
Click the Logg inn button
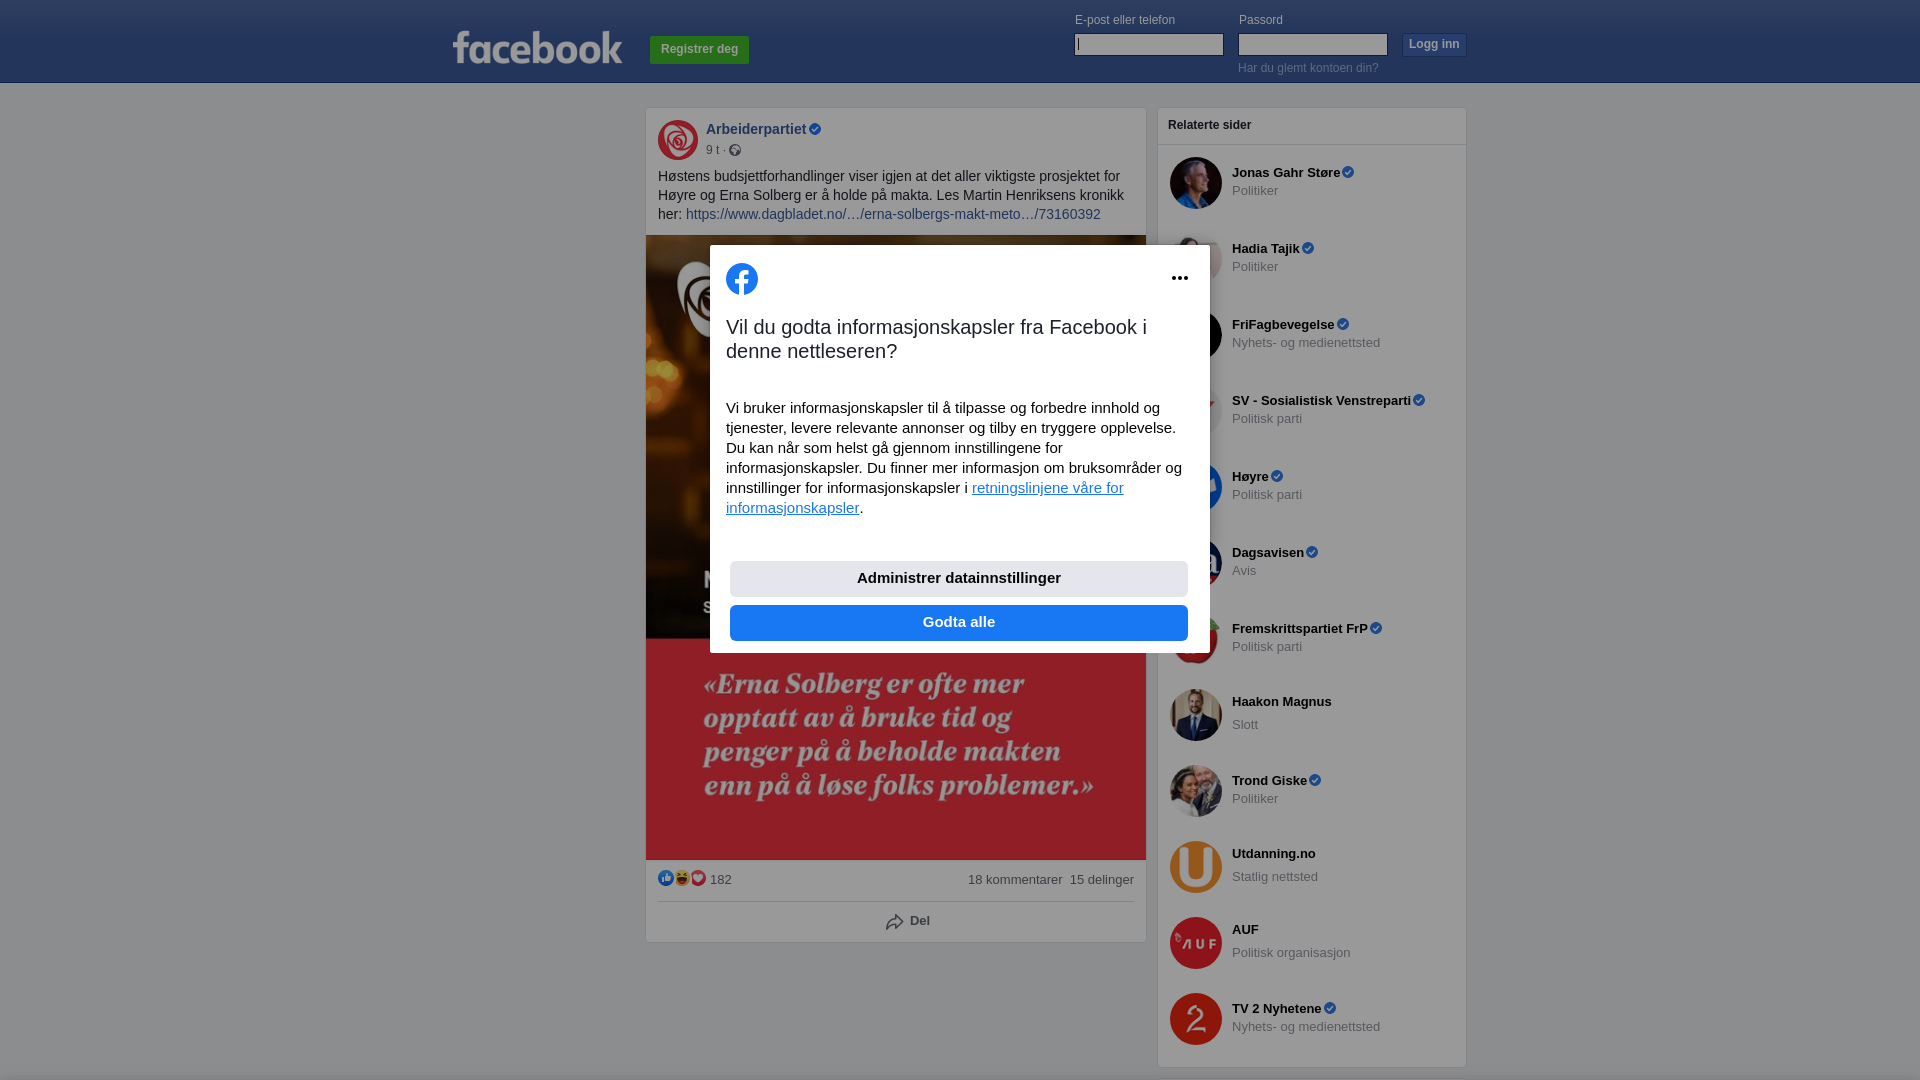pyautogui.click(x=1434, y=45)
